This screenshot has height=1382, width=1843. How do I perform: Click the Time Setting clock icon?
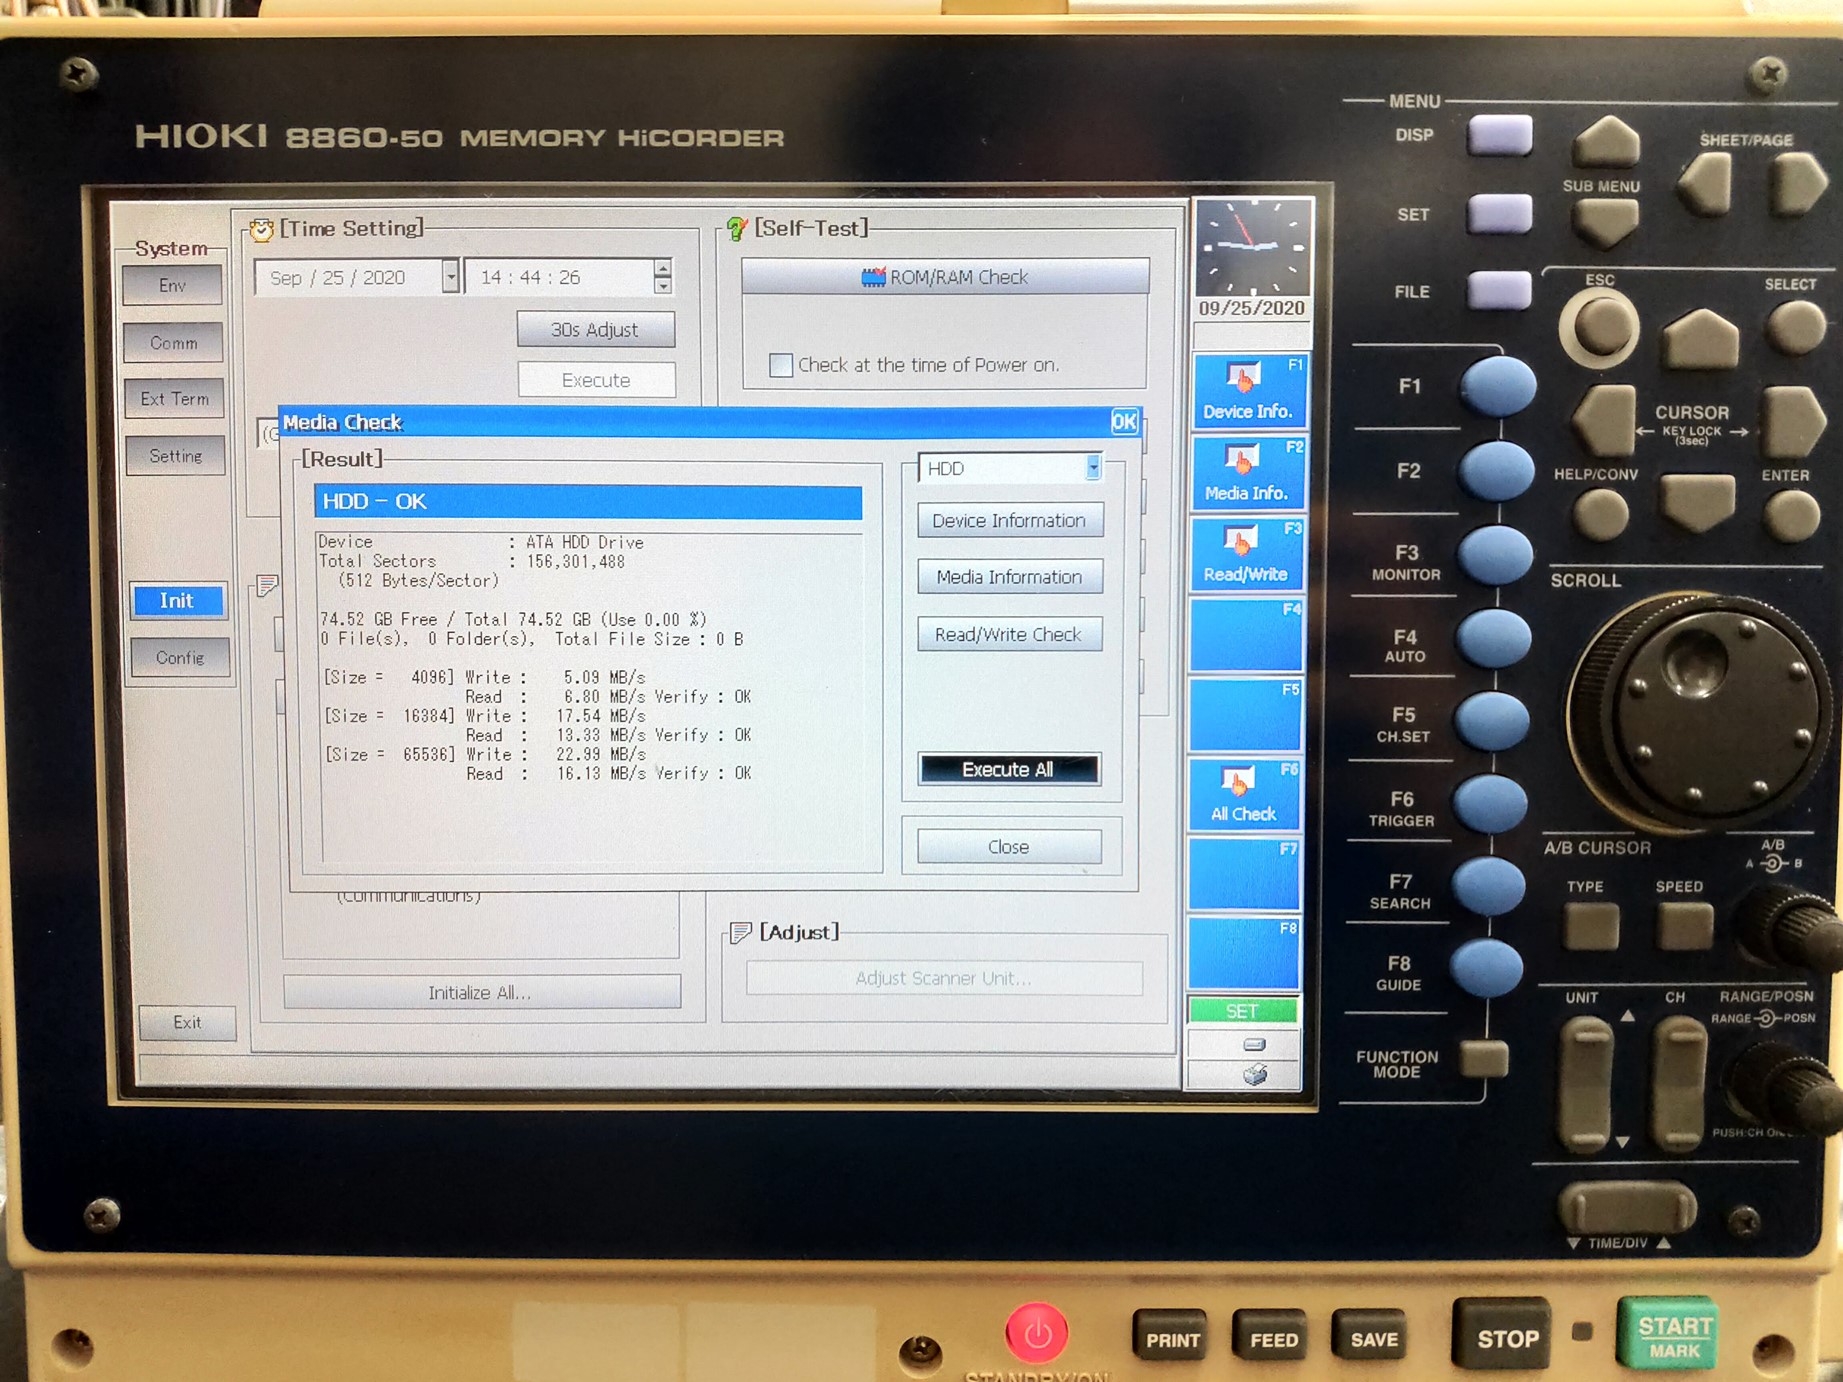[262, 230]
